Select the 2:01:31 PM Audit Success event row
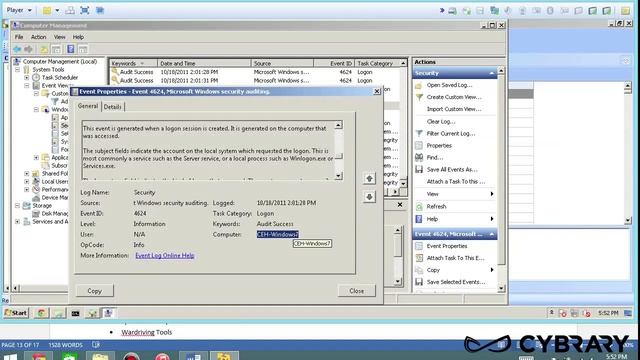640x360 pixels. pos(255,81)
